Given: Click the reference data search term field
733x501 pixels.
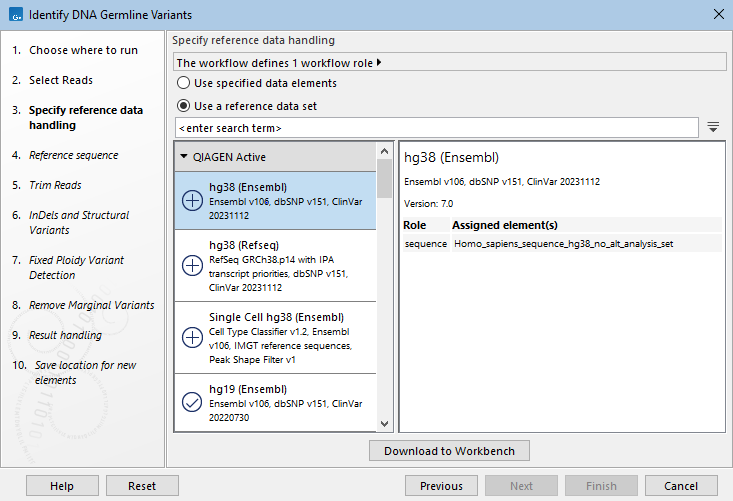Looking at the screenshot, I should 435,128.
